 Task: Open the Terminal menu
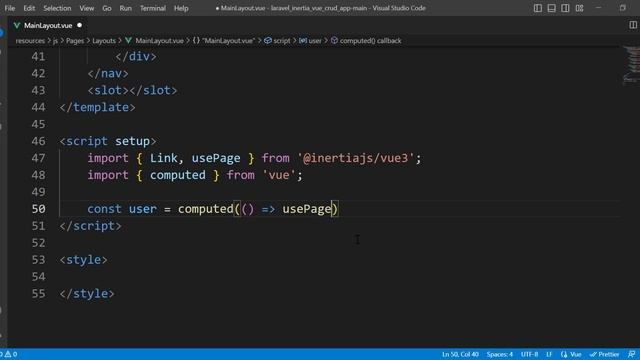(x=153, y=8)
